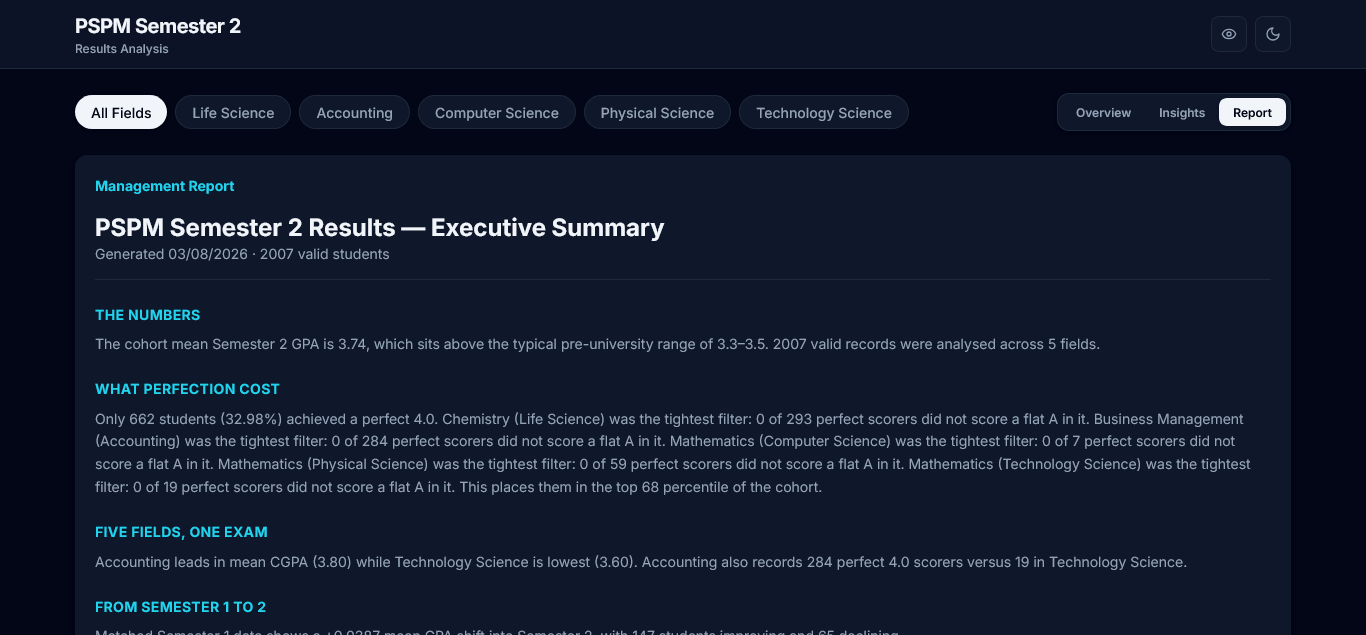
Task: Filter results by Accounting field
Action: click(354, 113)
